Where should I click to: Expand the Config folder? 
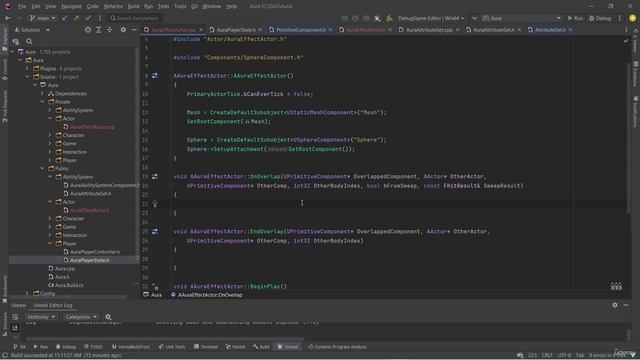(x=27, y=293)
